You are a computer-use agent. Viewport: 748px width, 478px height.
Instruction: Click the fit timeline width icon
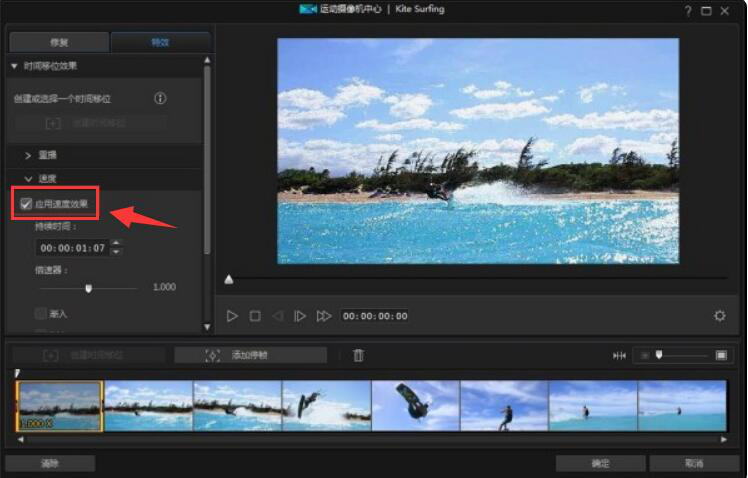(x=620, y=356)
